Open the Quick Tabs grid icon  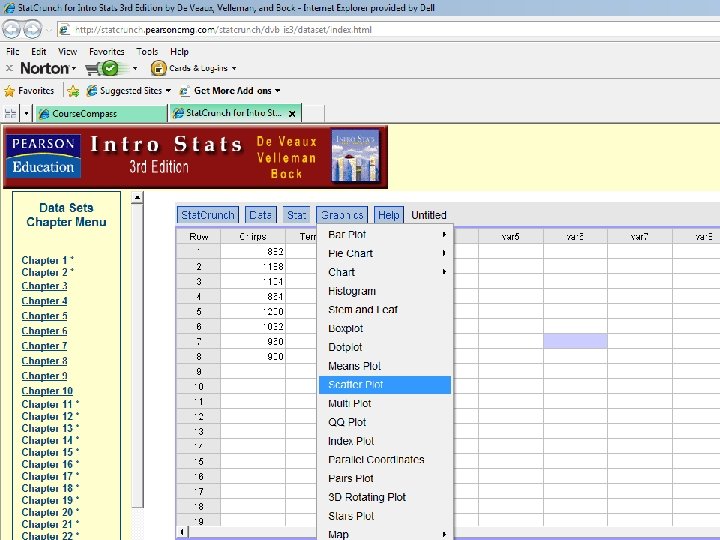pos(10,113)
